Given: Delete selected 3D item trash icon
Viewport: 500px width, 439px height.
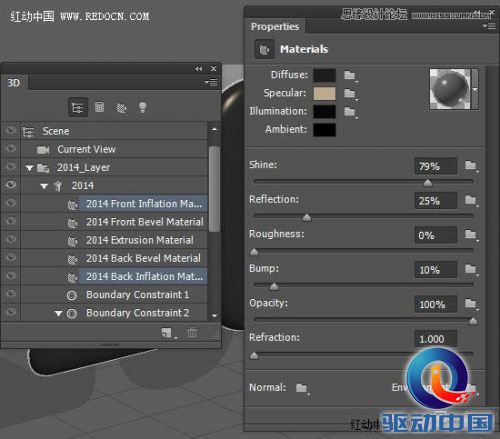Looking at the screenshot, I should (x=192, y=332).
